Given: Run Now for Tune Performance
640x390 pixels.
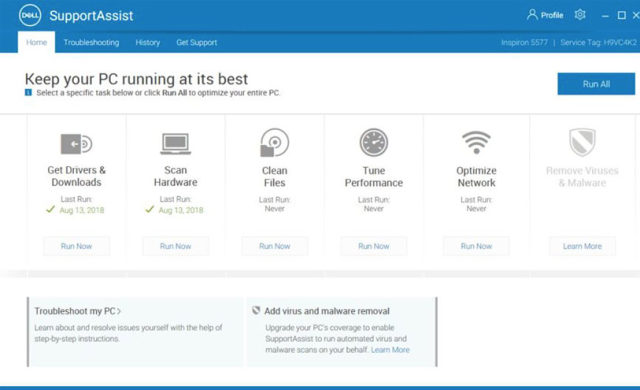Looking at the screenshot, I should [374, 246].
